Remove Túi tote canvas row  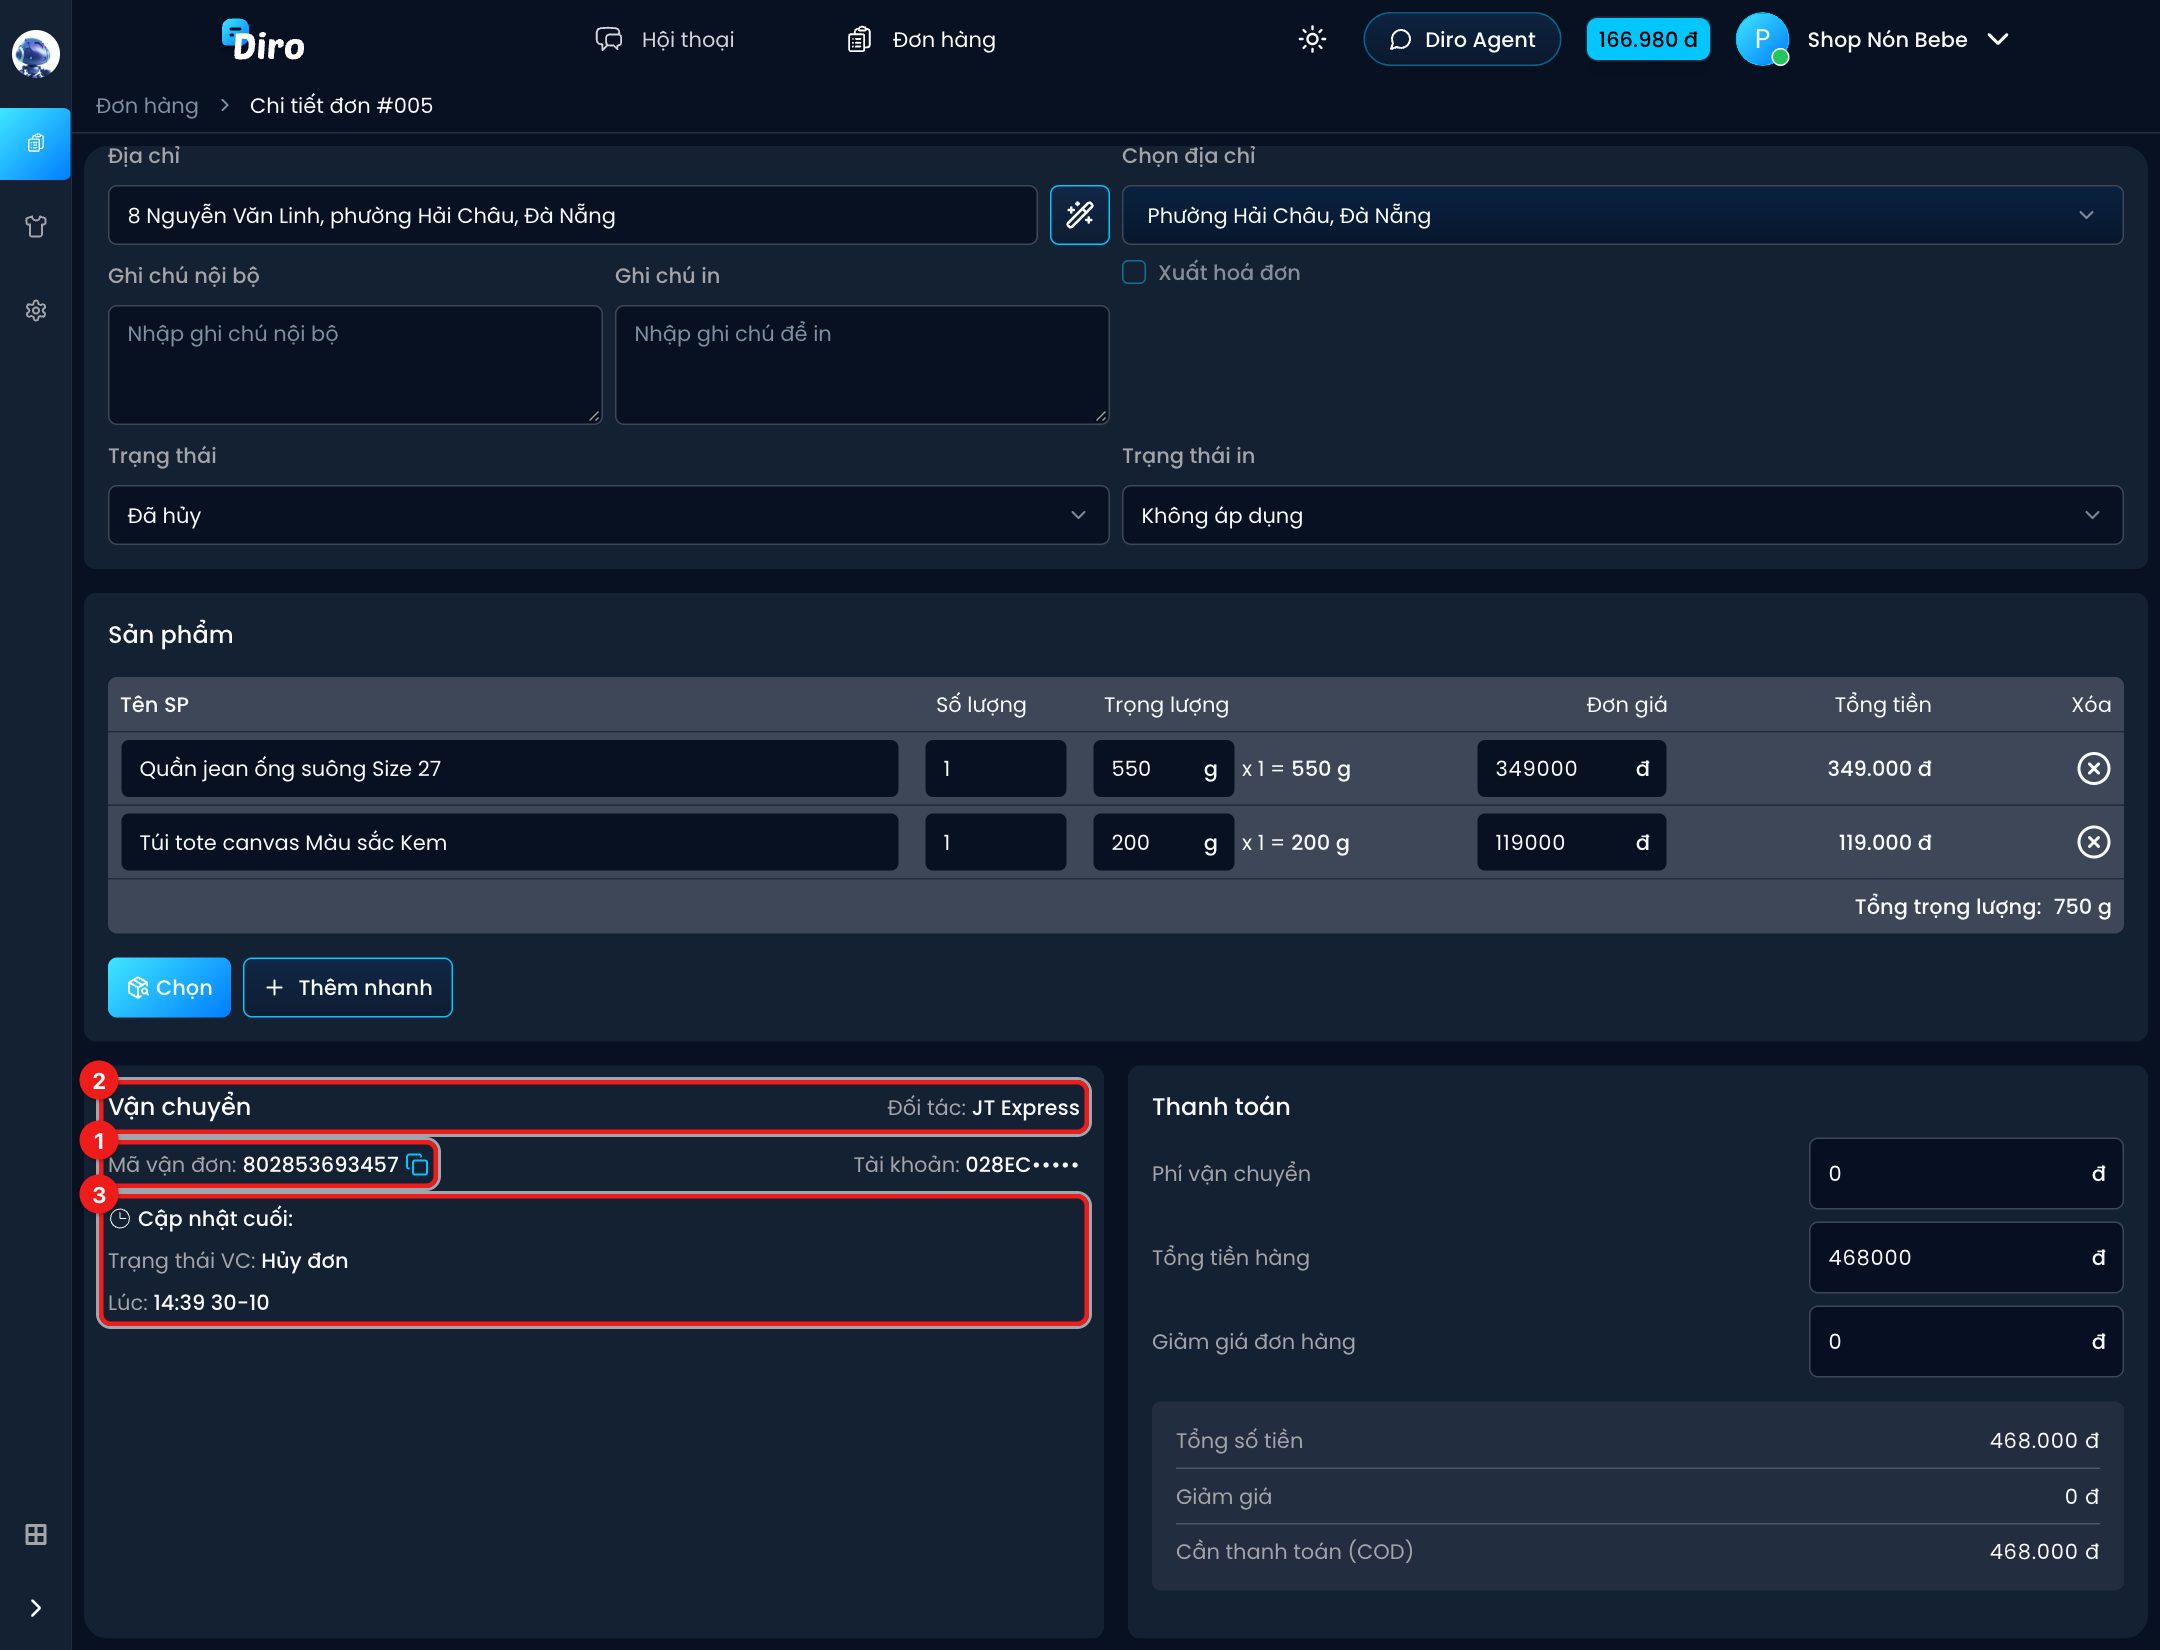(x=2094, y=842)
